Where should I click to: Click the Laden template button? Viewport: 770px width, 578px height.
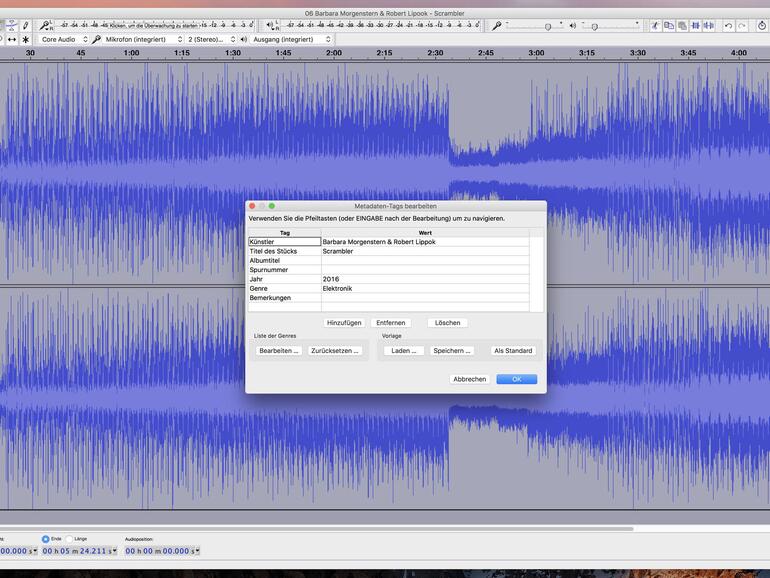(404, 351)
